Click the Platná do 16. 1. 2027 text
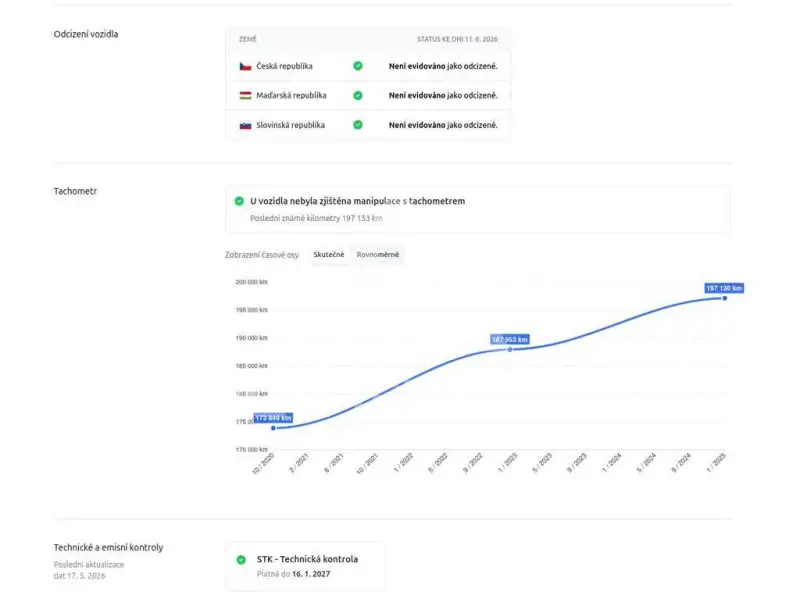 coord(293,574)
